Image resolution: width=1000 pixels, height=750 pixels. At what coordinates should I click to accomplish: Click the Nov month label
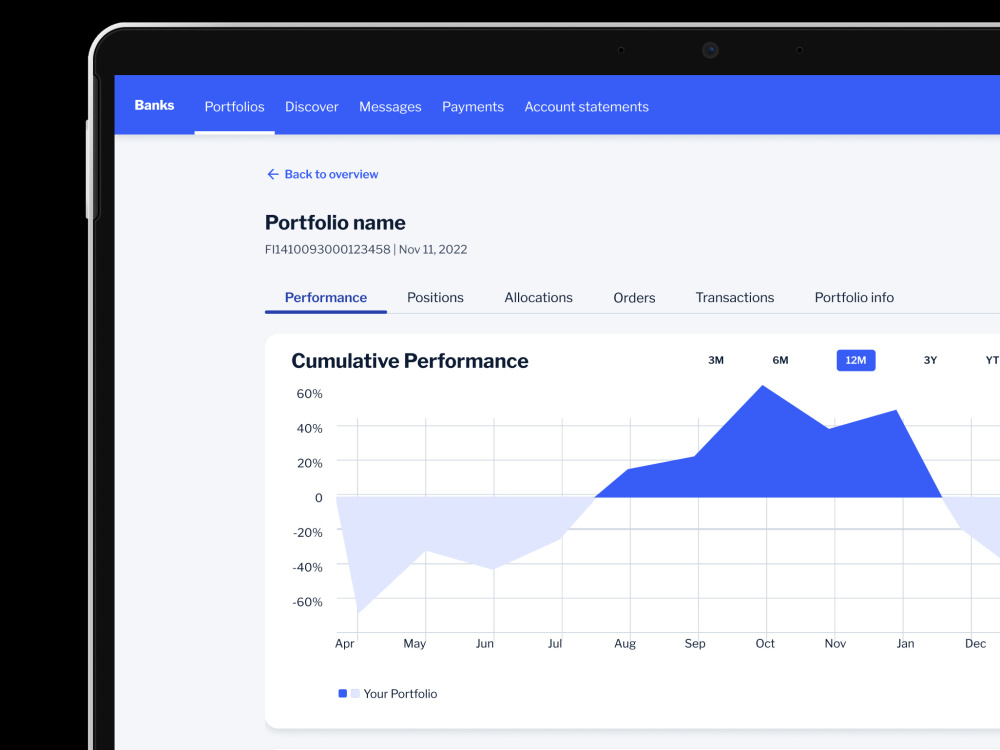point(835,643)
